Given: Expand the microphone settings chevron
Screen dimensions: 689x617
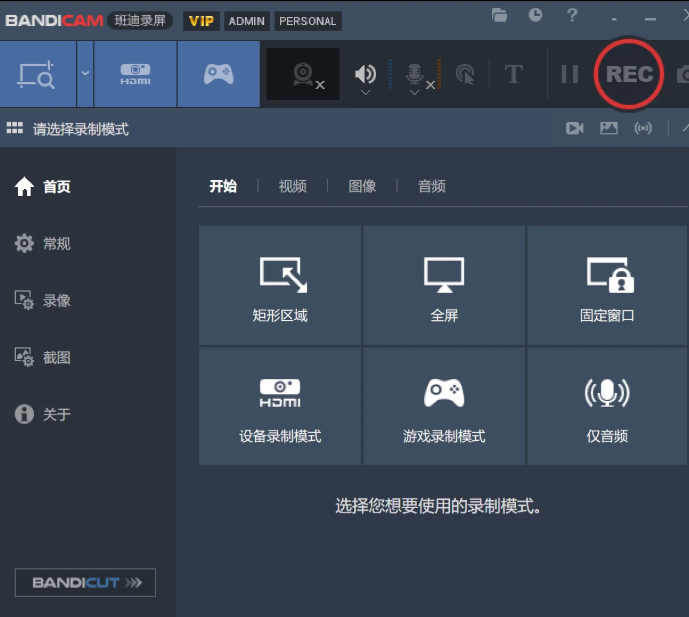Looking at the screenshot, I should [414, 92].
